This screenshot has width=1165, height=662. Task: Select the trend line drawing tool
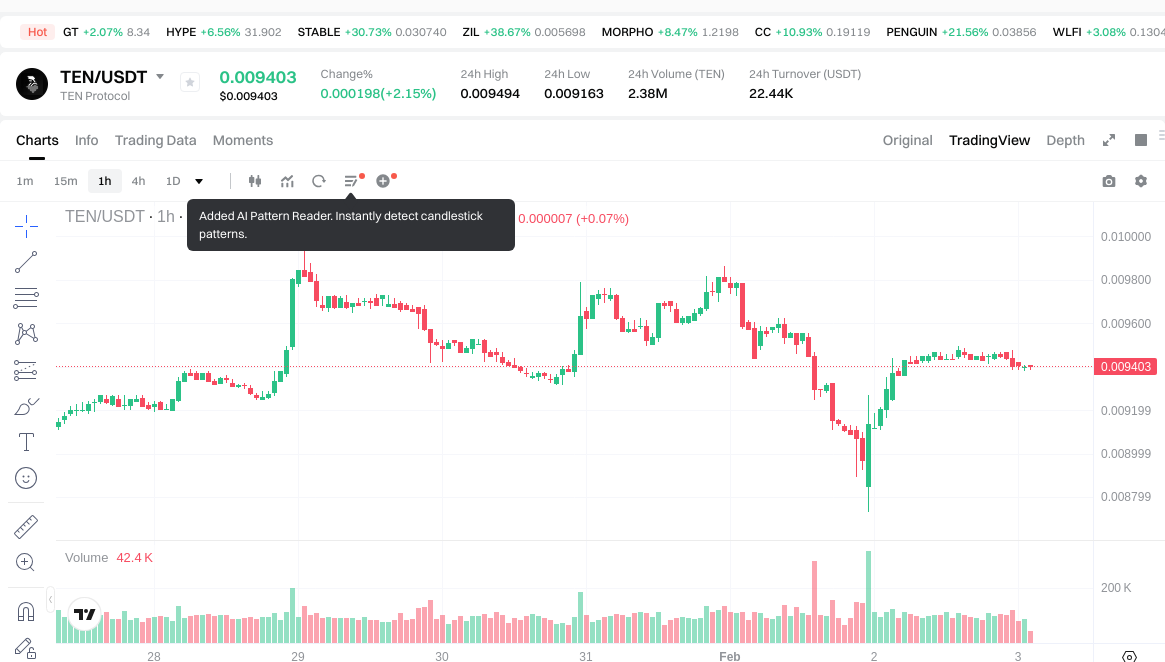(x=27, y=262)
